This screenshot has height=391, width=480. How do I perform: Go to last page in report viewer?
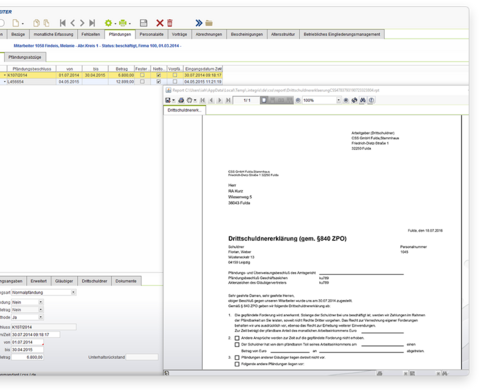click(228, 100)
